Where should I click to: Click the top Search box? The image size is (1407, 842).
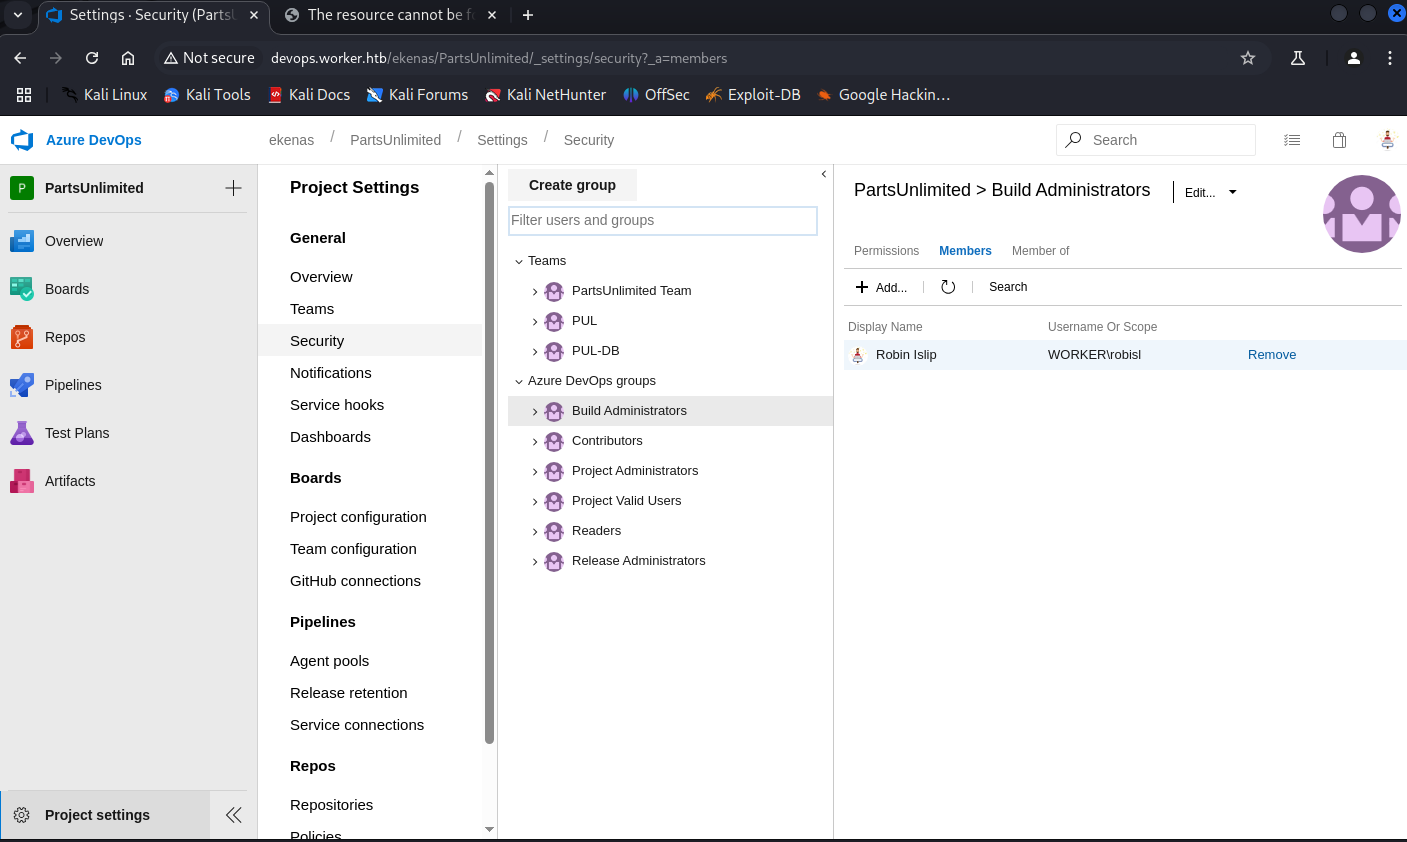click(x=1156, y=140)
